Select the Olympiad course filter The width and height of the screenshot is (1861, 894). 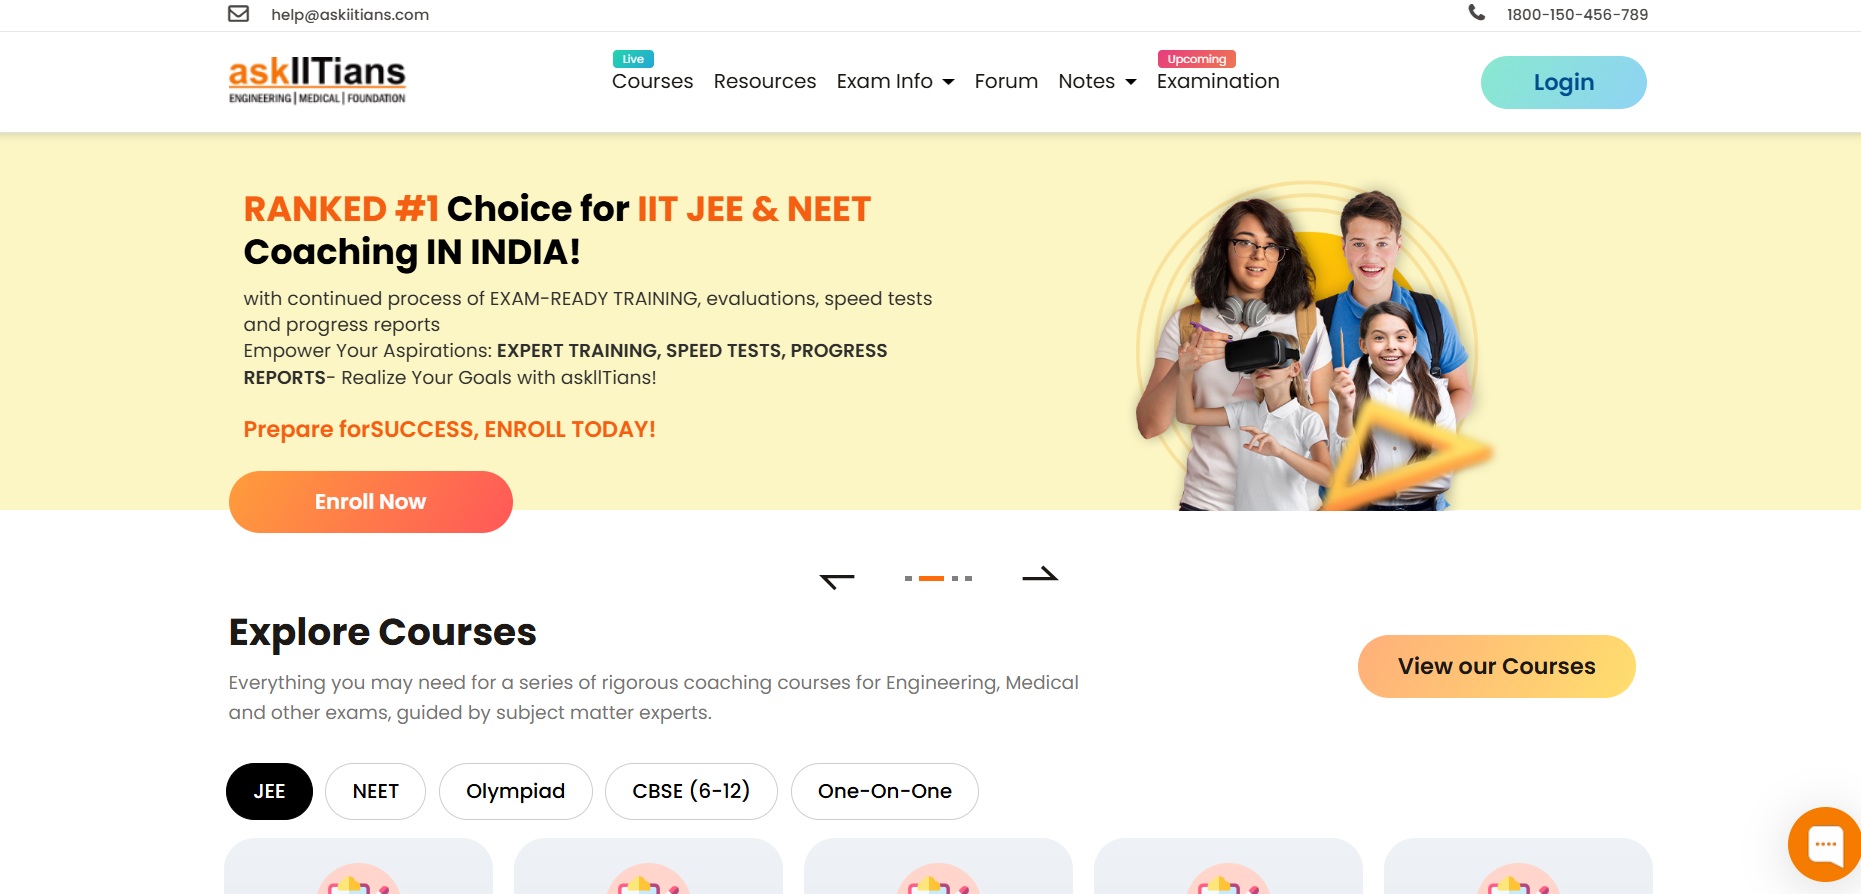[515, 791]
